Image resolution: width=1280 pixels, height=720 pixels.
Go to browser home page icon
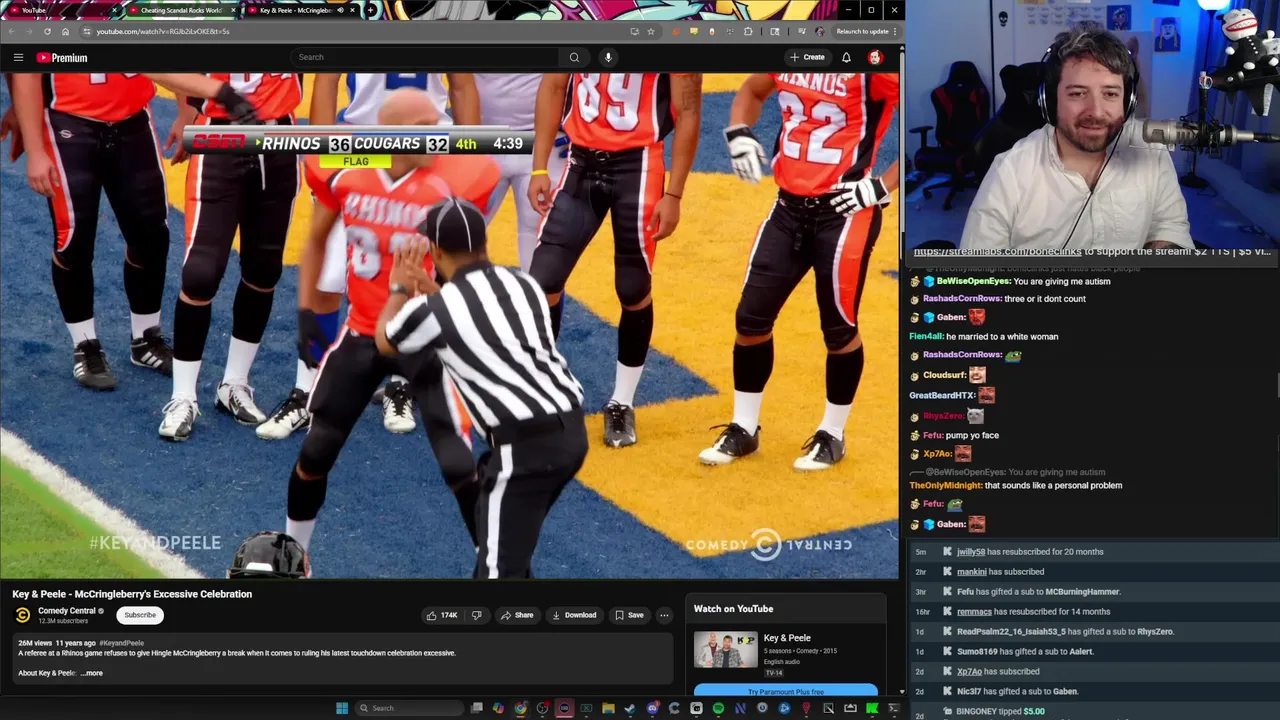(x=65, y=31)
